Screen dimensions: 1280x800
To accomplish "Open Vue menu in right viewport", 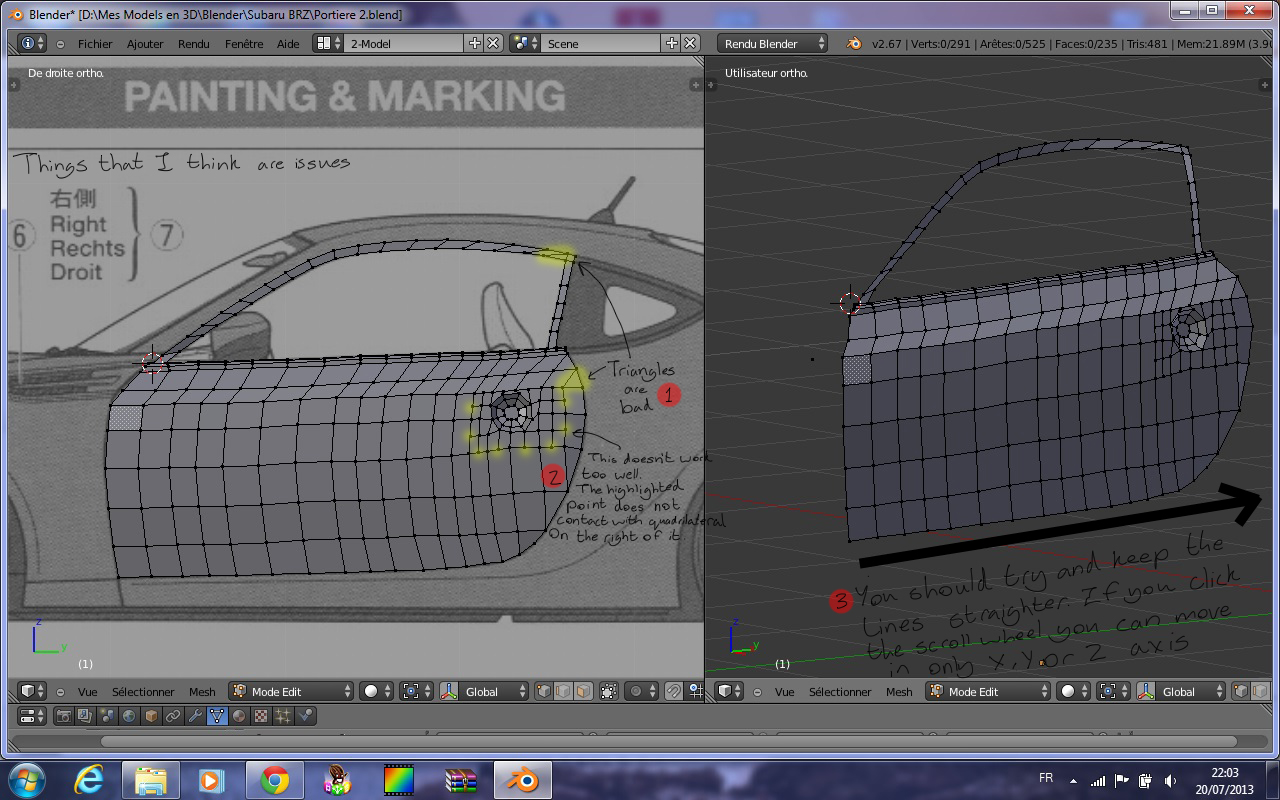I will coord(785,692).
